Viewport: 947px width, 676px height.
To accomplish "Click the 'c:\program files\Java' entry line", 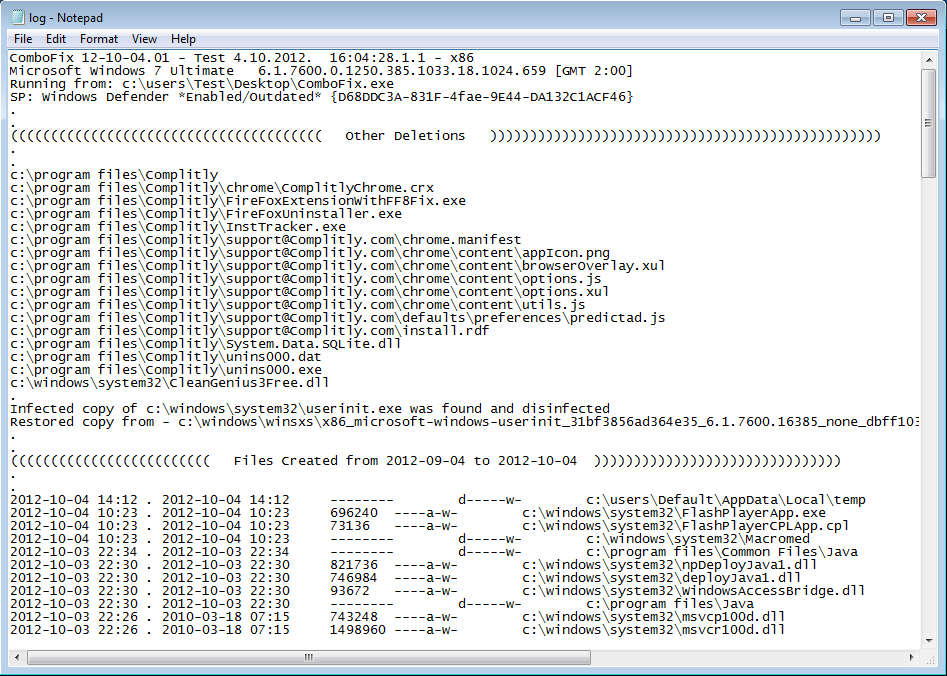I will [382, 604].
